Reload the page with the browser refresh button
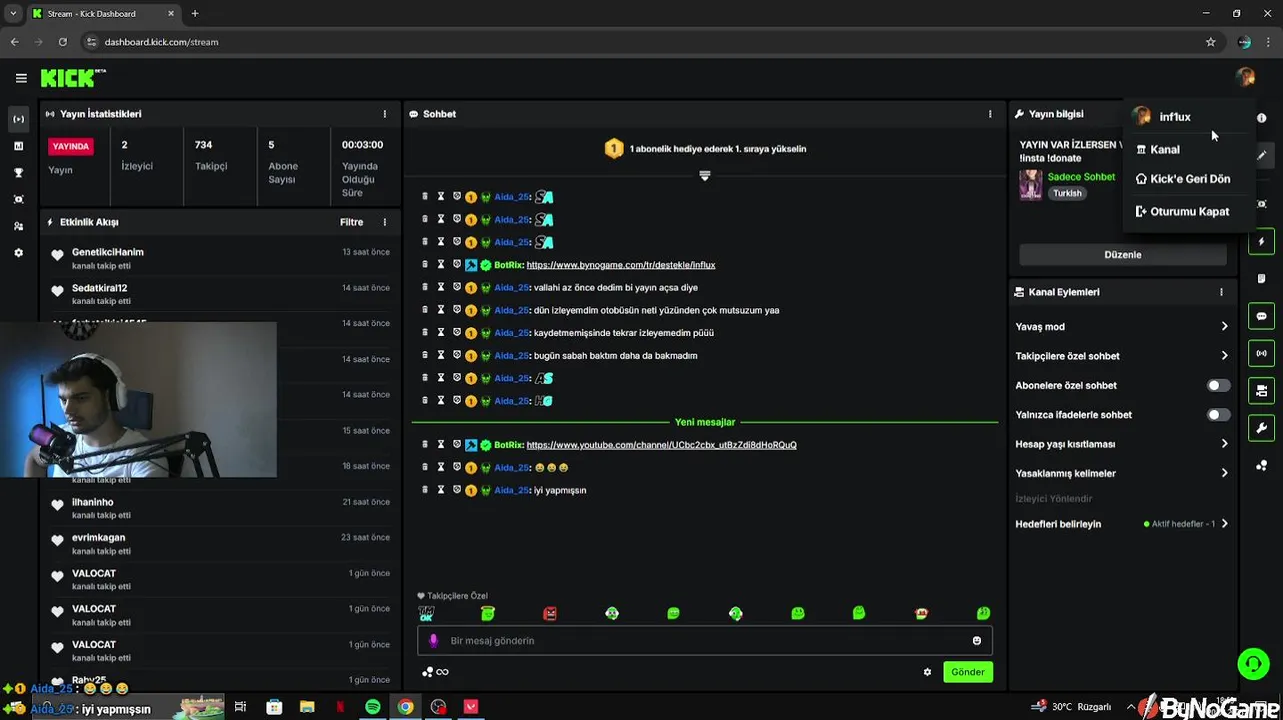The width and height of the screenshot is (1283, 720). (x=62, y=42)
